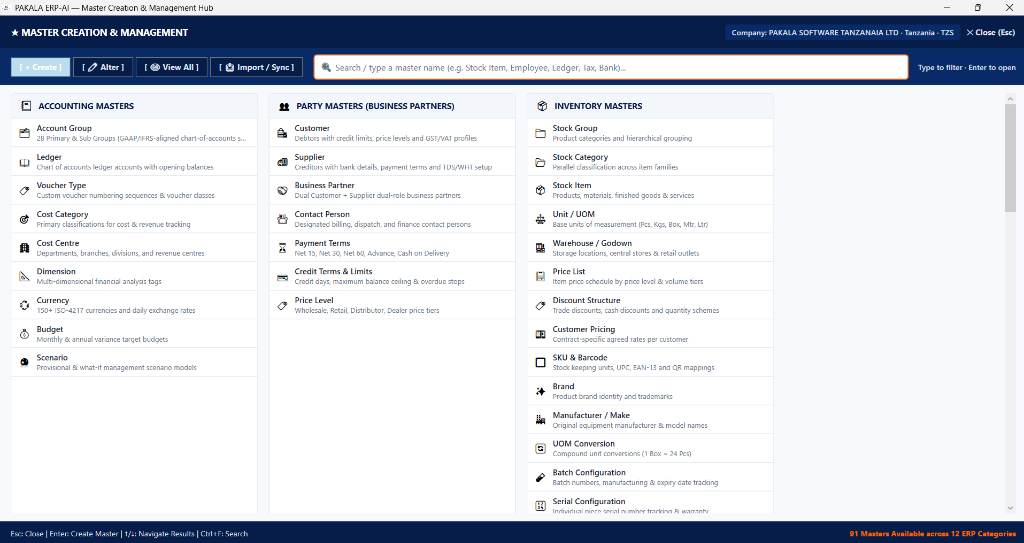The width and height of the screenshot is (1024, 543).
Task: Select the Voucher Type master
Action: [134, 190]
